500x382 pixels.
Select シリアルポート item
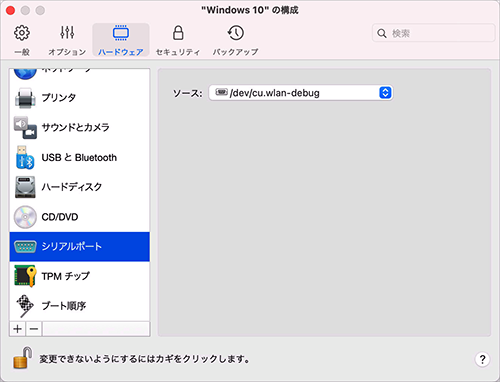coord(80,247)
